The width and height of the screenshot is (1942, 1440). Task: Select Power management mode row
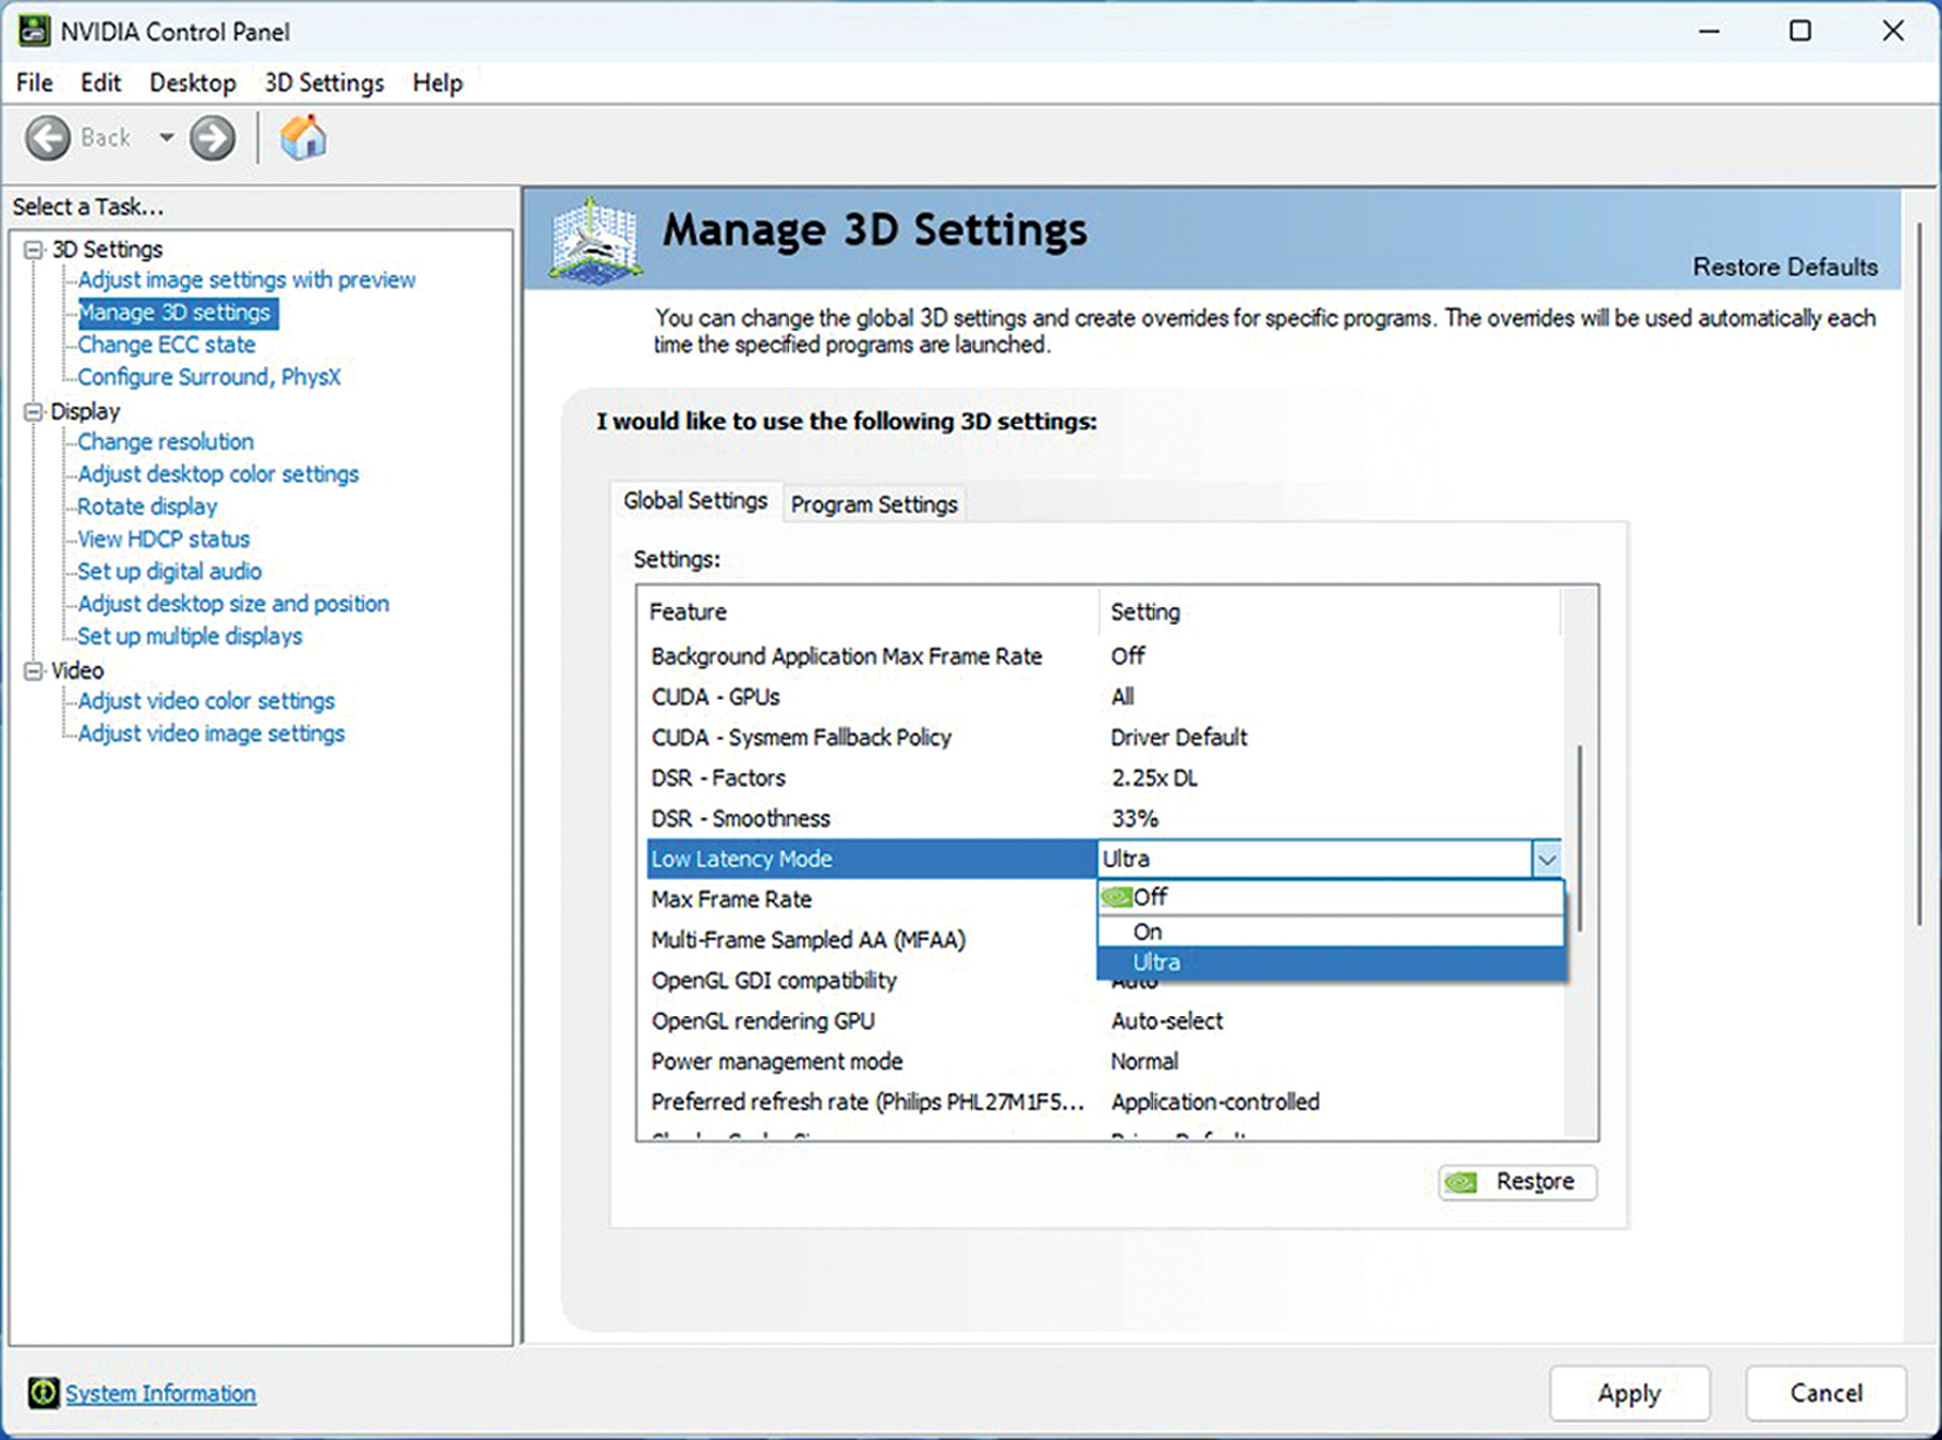(1104, 1062)
